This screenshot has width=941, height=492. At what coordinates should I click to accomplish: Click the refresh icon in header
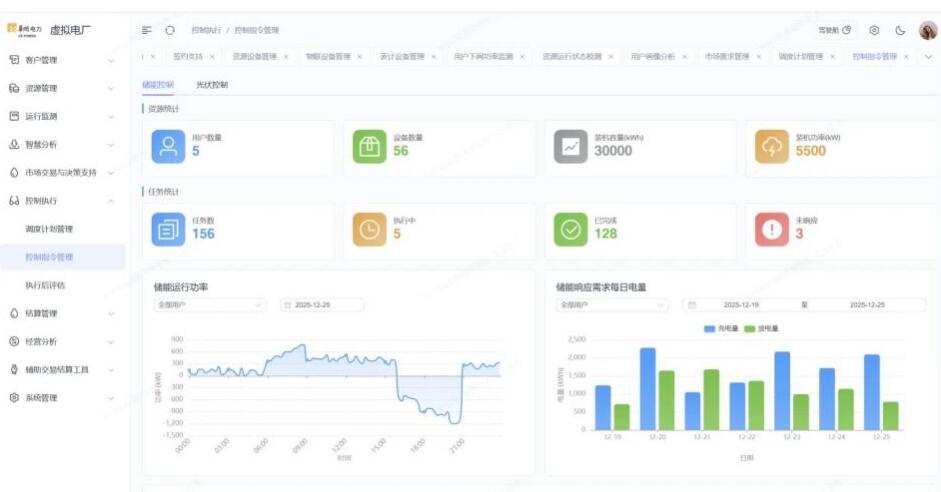[170, 30]
